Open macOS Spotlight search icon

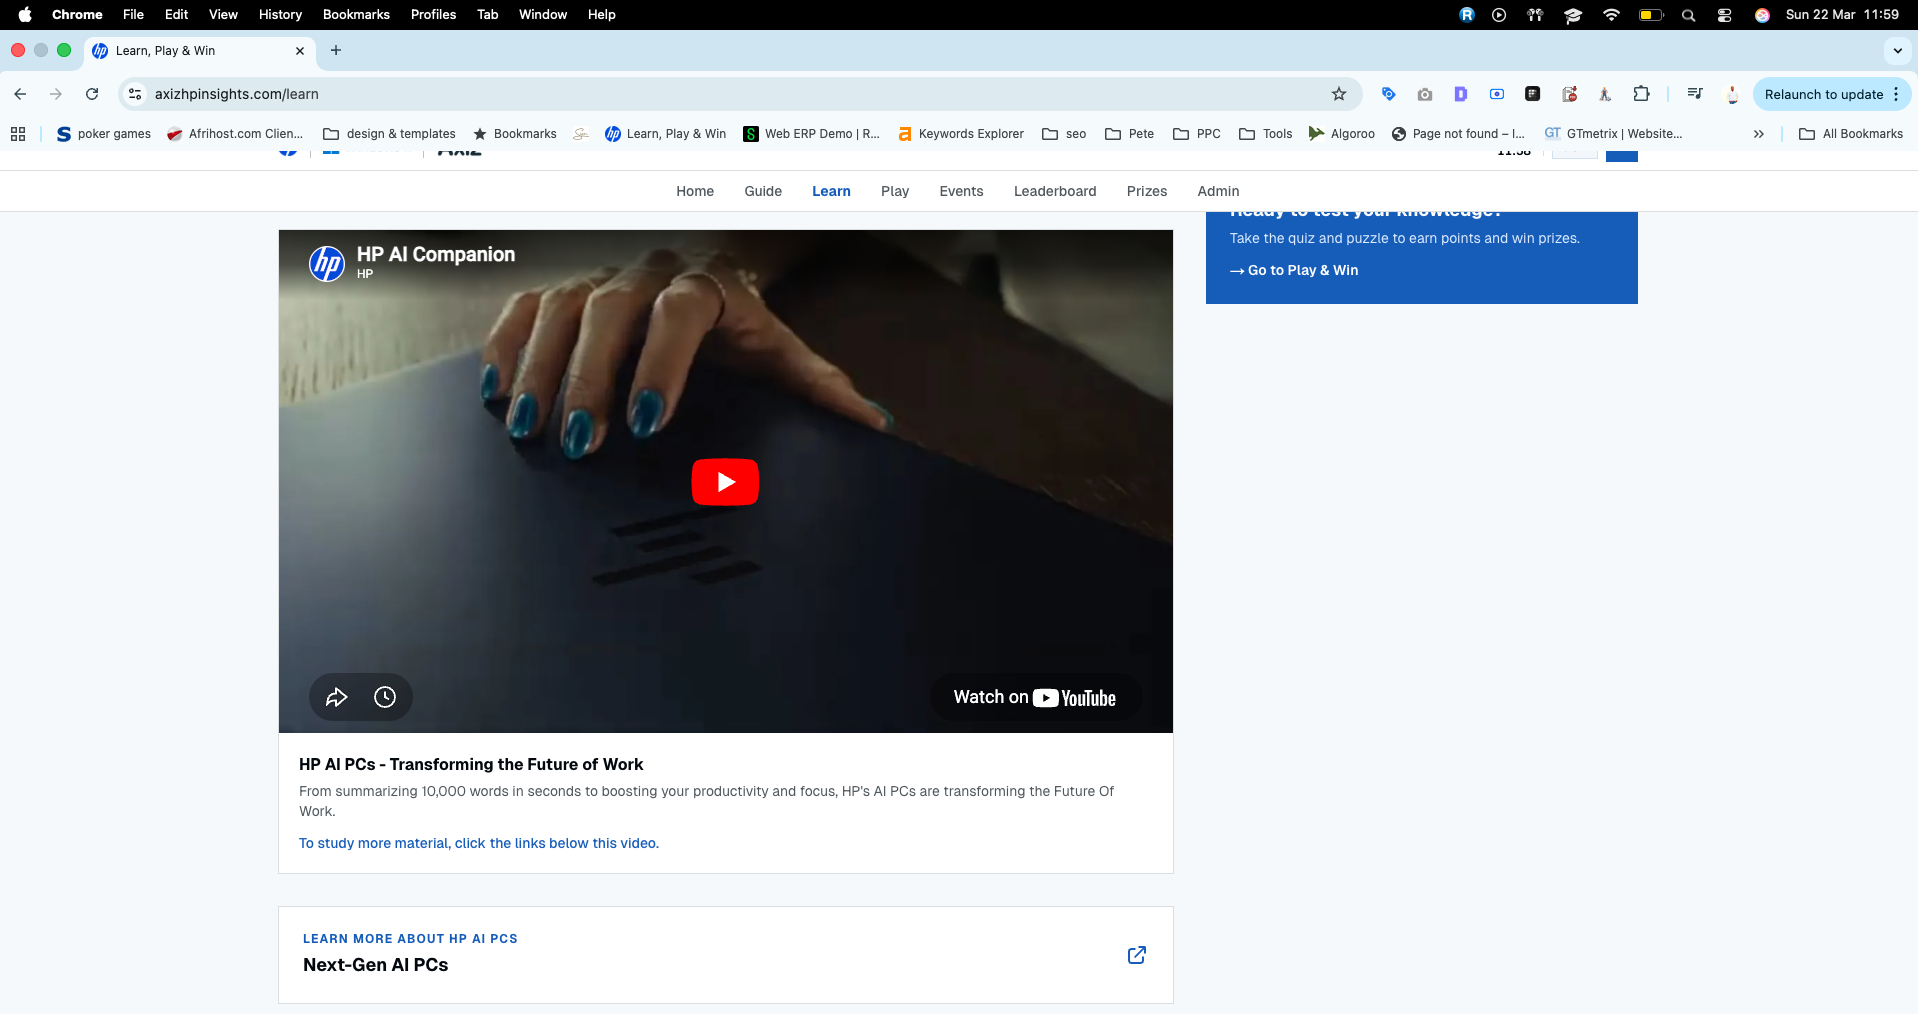point(1688,15)
